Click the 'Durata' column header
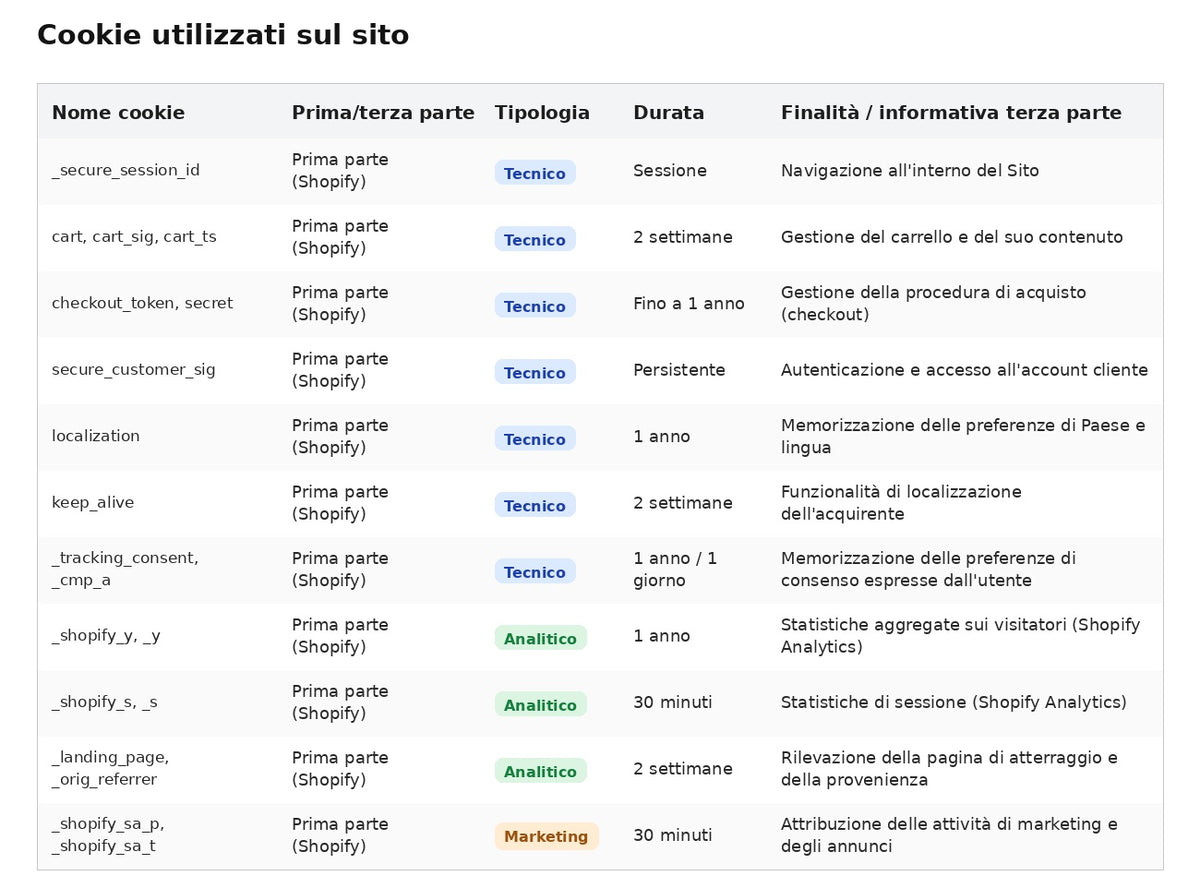This screenshot has height=888, width=1200. [x=668, y=112]
